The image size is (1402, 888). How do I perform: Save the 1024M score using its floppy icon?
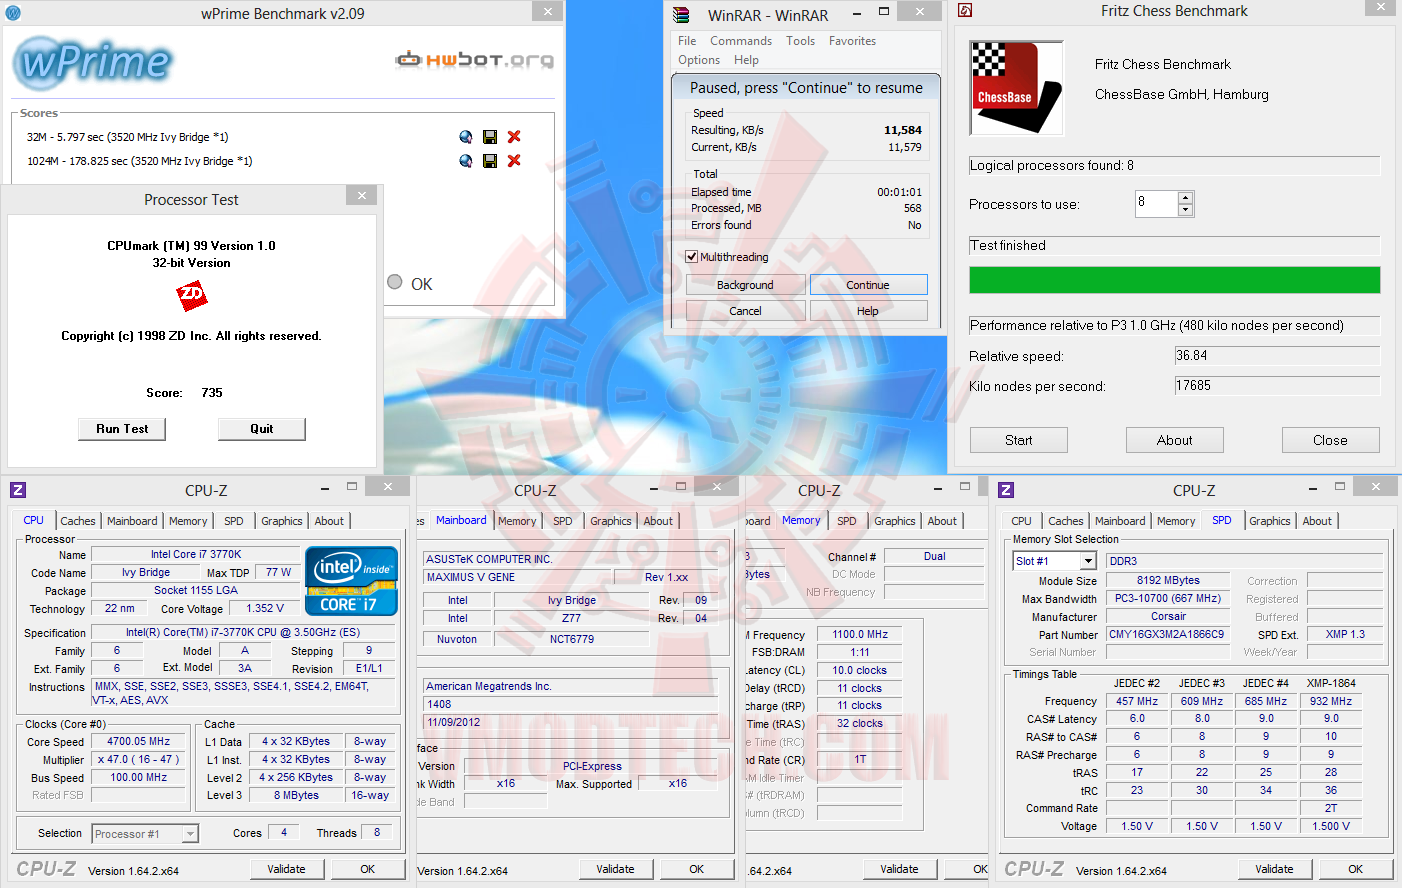tap(490, 161)
